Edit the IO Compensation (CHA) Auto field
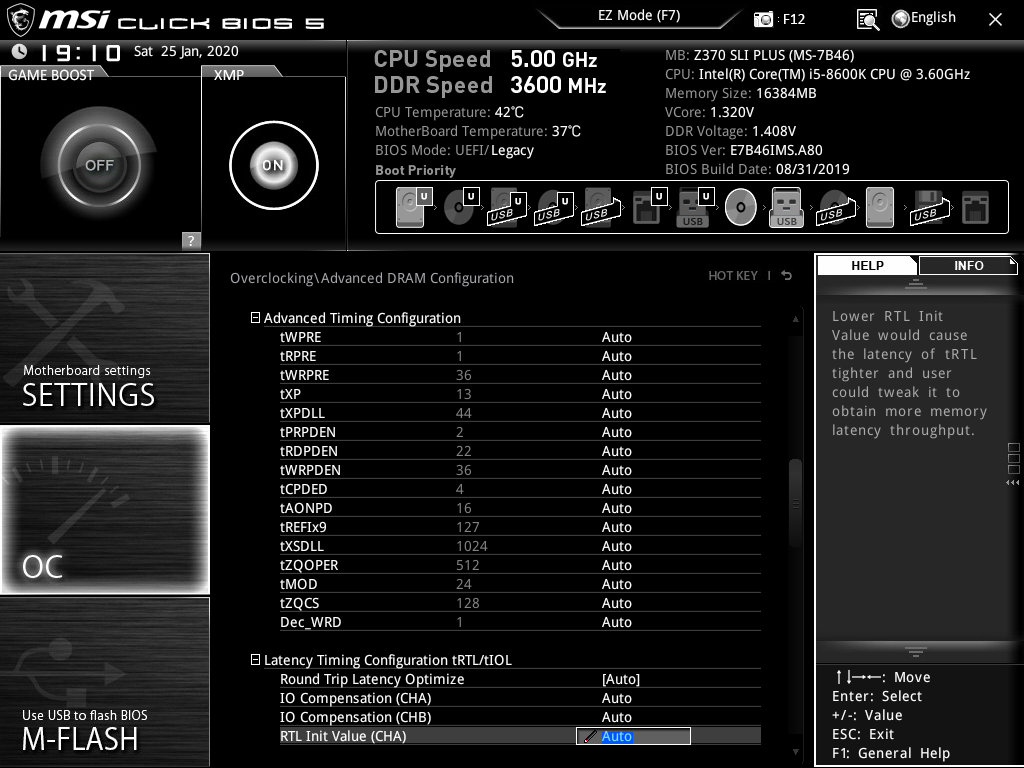Screen dimensions: 1024x768 click(616, 698)
